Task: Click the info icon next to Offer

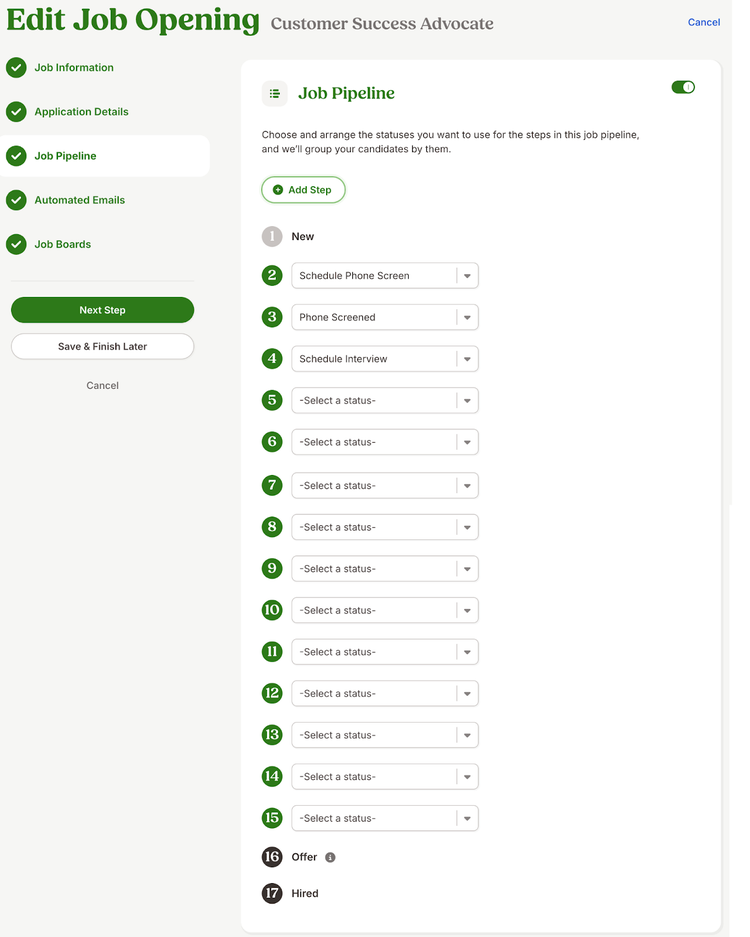Action: tap(330, 858)
